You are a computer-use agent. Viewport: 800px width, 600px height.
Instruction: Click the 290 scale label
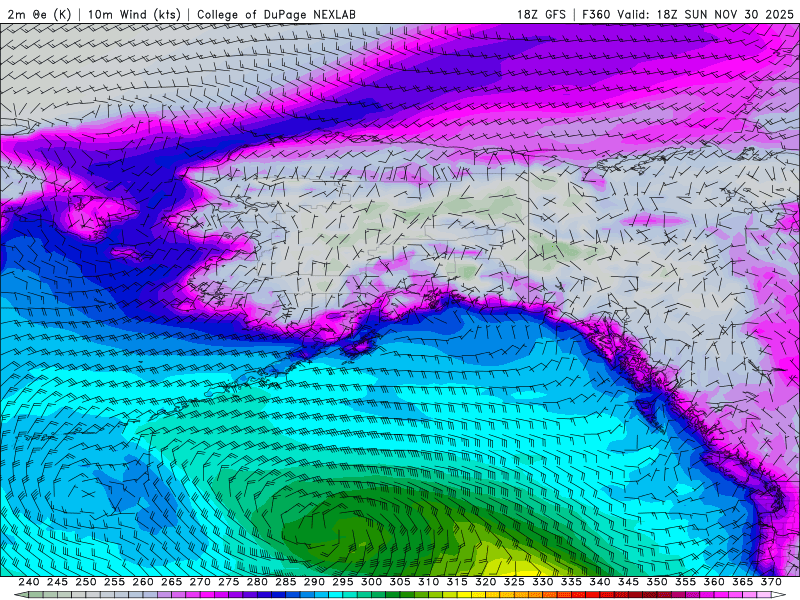tap(314, 582)
